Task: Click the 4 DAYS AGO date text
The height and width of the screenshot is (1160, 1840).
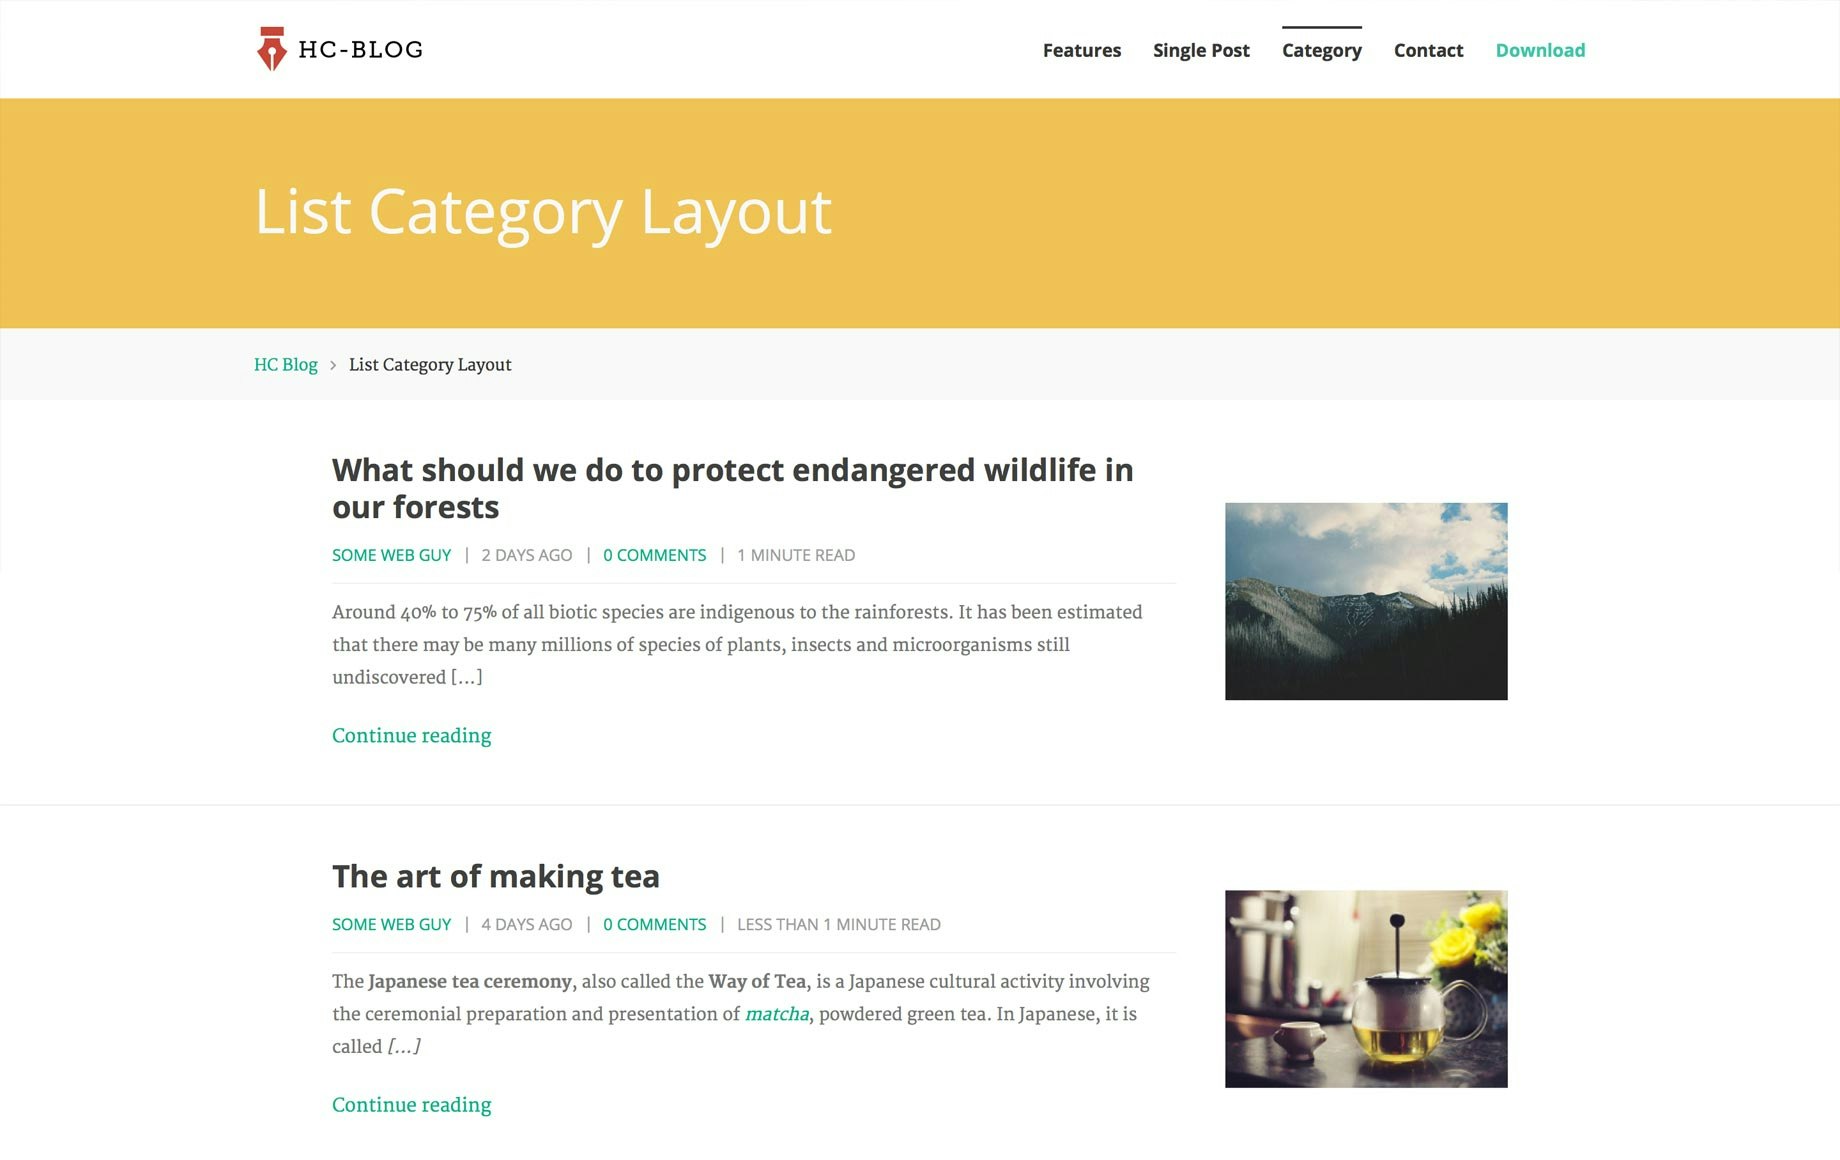Action: (527, 925)
